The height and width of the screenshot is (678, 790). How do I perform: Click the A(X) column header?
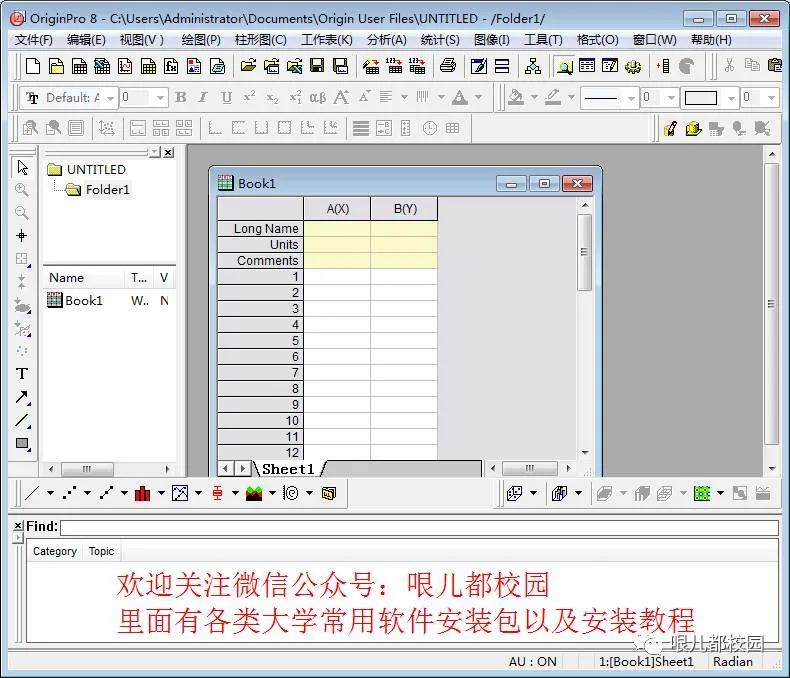tap(338, 209)
